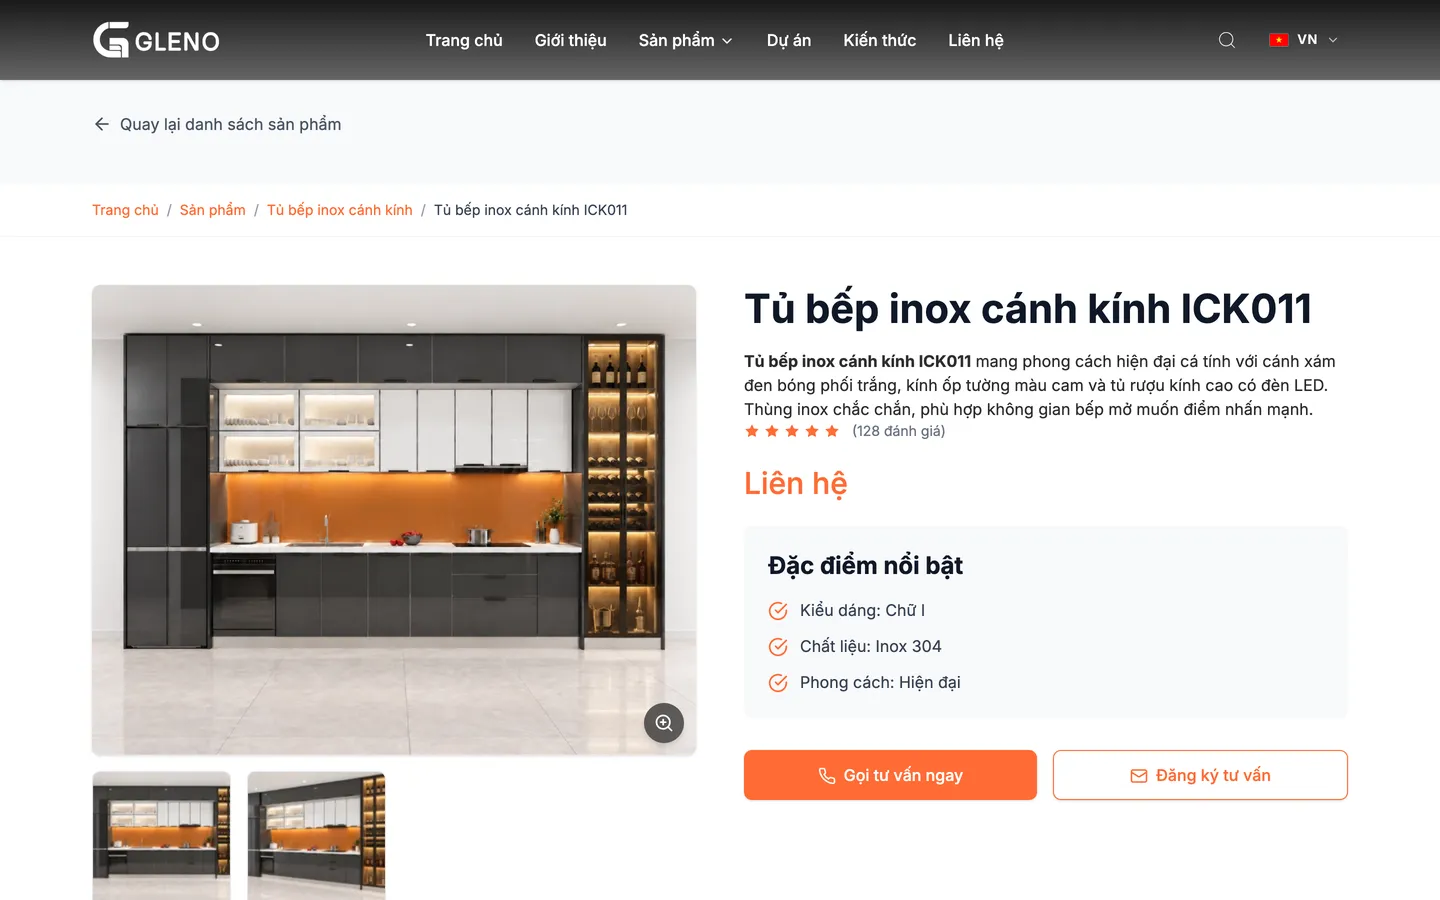This screenshot has width=1440, height=900.
Task: Click the main kitchen product image
Action: tap(394, 520)
